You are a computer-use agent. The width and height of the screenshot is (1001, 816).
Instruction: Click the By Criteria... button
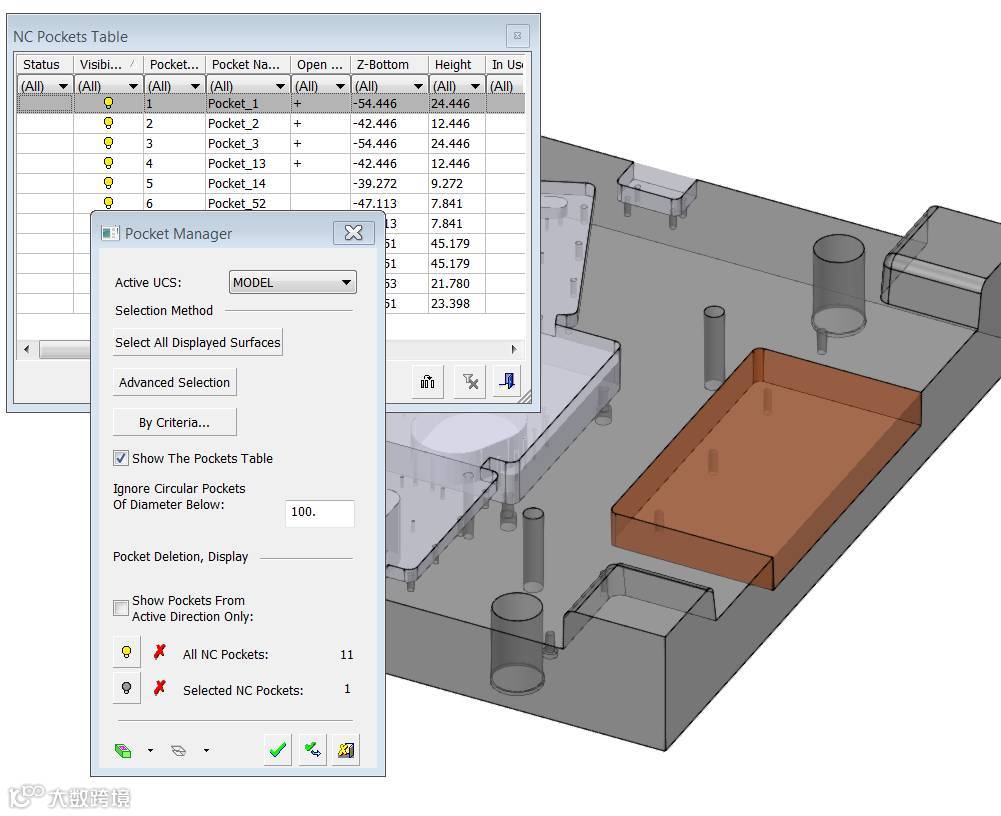coord(174,422)
